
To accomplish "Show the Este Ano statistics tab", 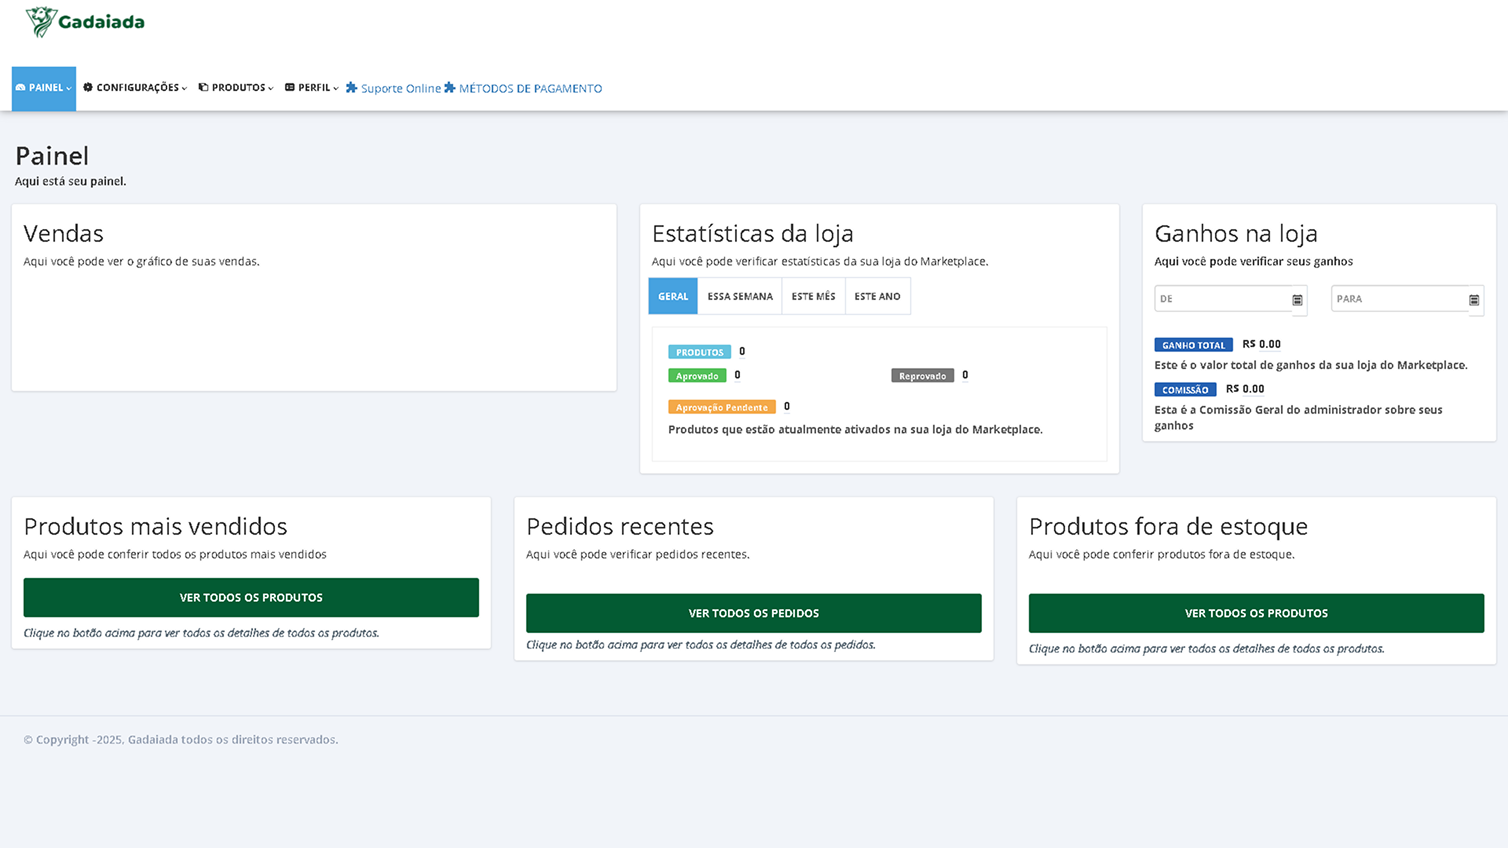I will click(x=877, y=297).
